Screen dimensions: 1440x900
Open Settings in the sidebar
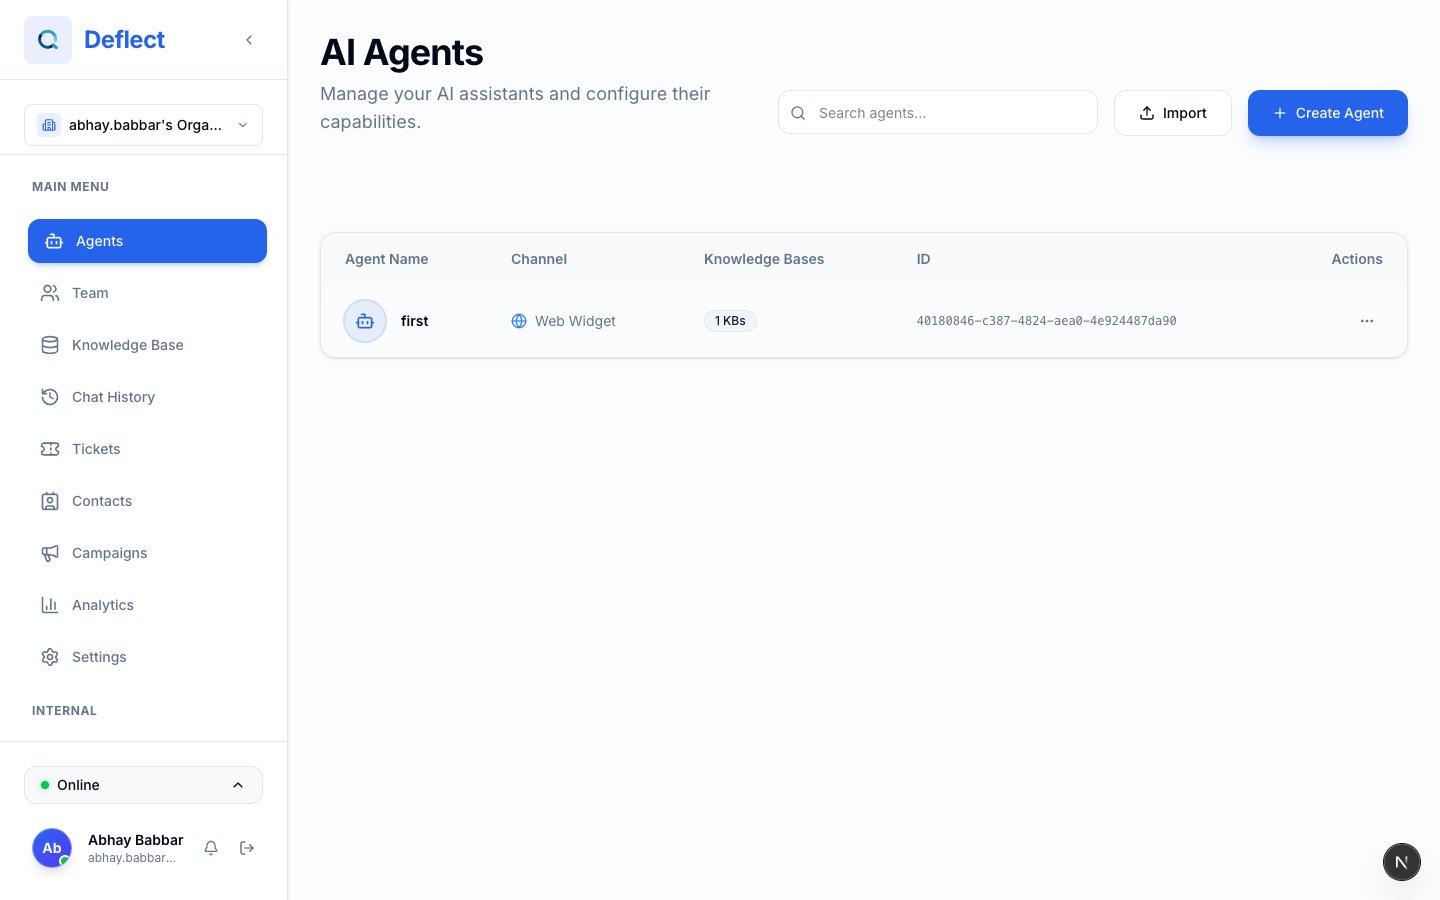tap(147, 657)
